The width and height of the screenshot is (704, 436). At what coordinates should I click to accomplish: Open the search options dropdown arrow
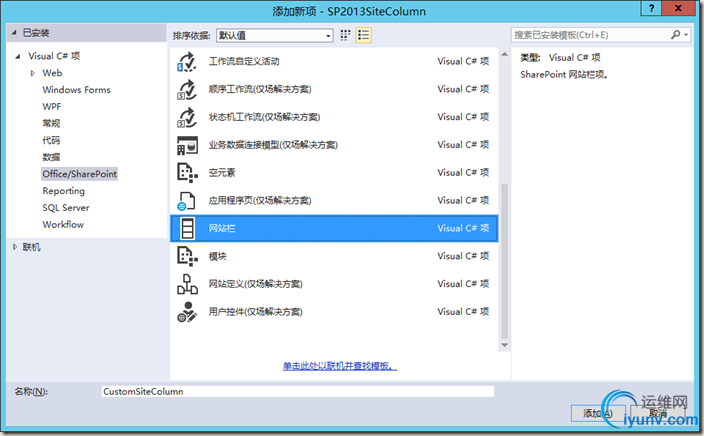tap(686, 35)
